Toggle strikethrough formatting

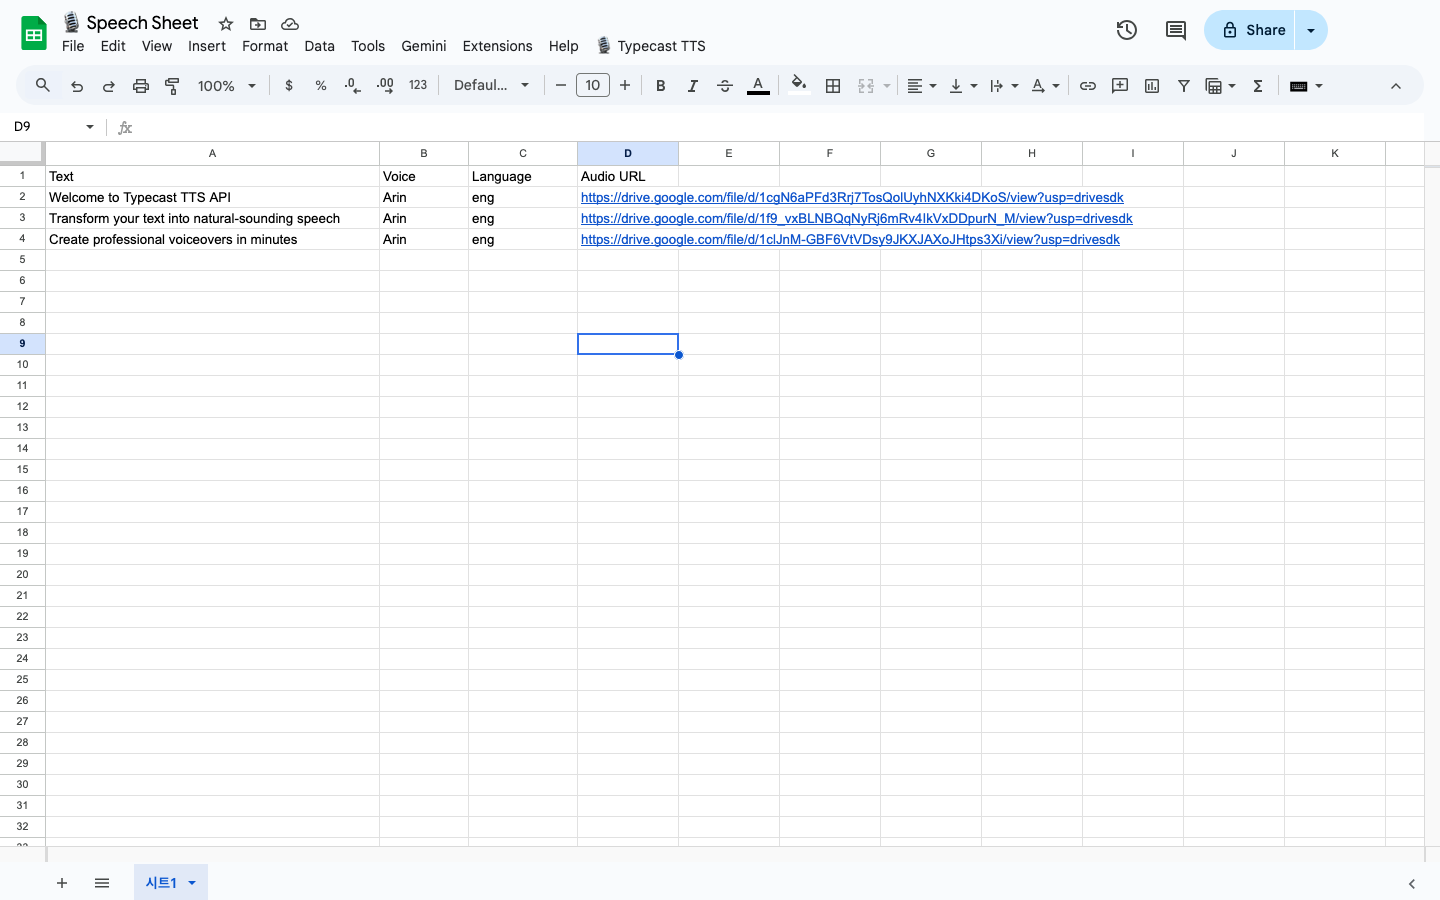[725, 85]
